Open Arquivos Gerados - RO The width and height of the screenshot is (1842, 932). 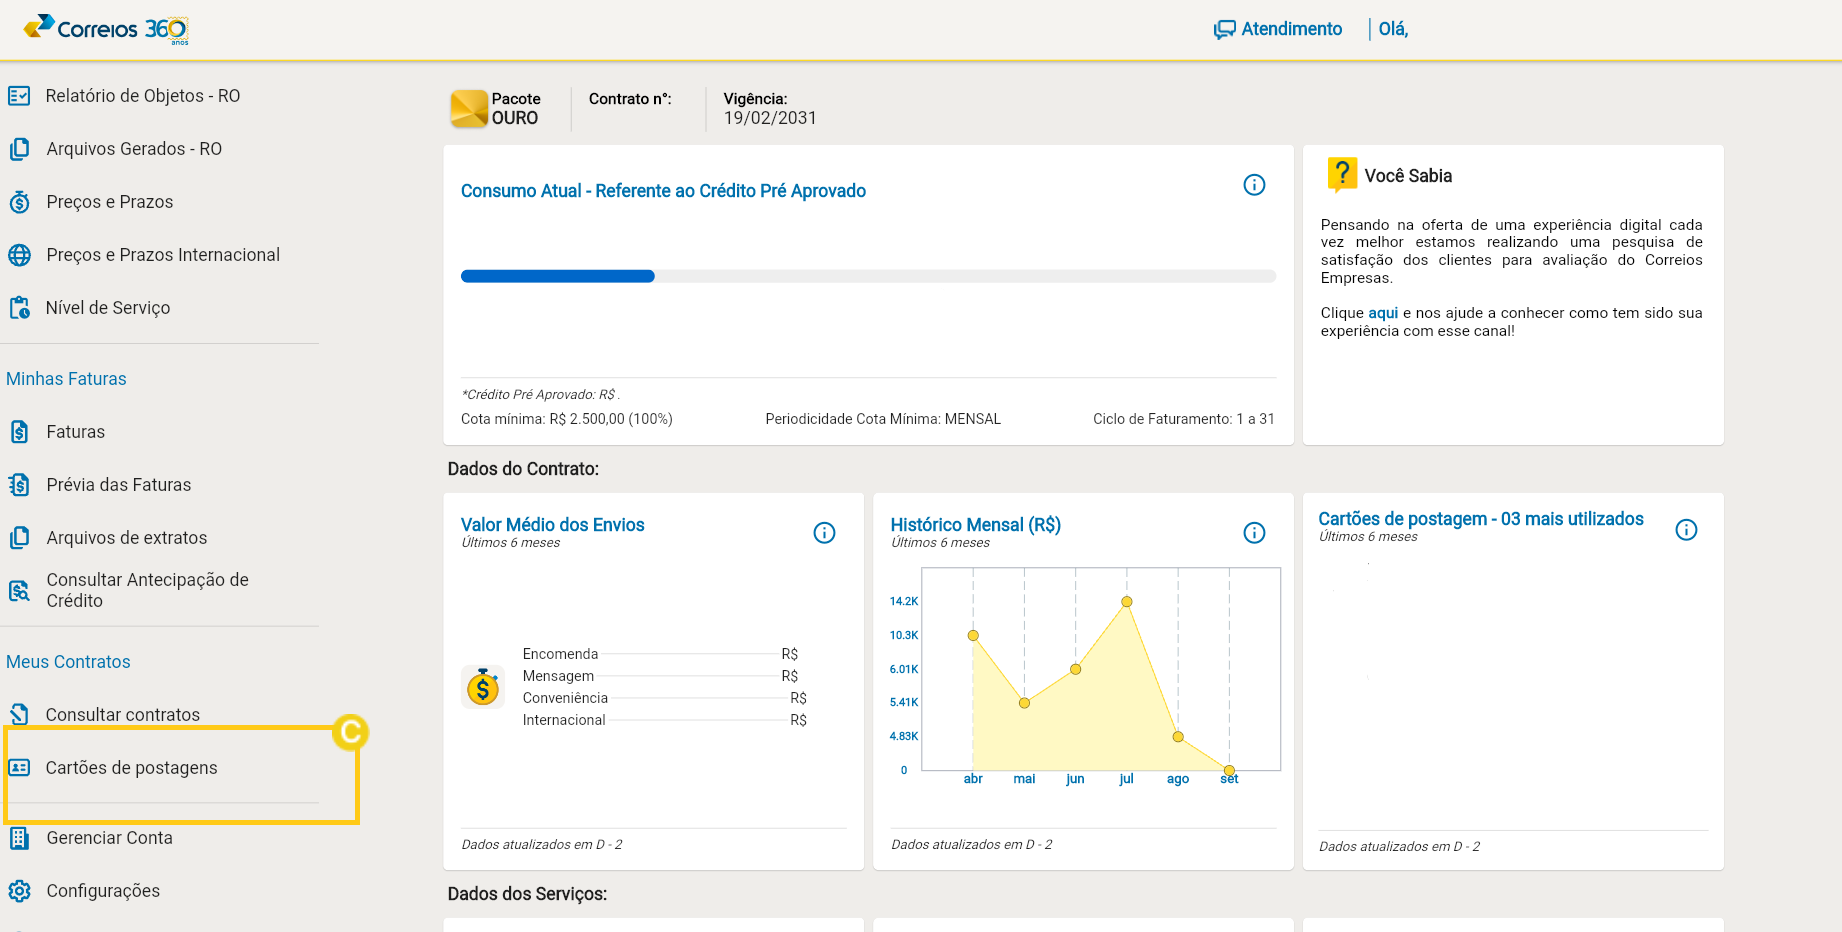point(134,149)
